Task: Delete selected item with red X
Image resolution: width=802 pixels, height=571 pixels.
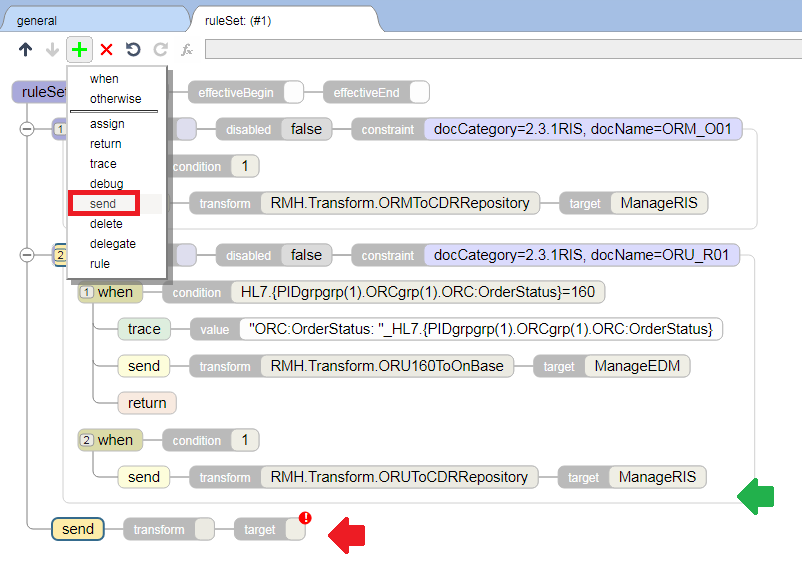Action: 106,50
